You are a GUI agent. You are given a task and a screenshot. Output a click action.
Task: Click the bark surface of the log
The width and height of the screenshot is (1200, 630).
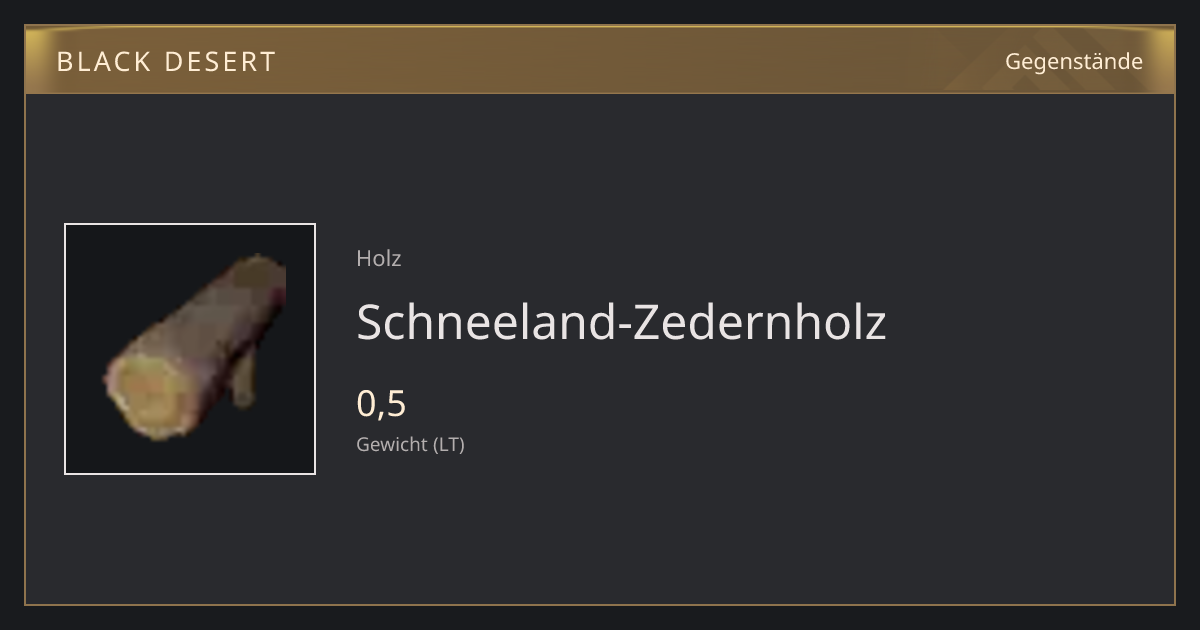[x=215, y=320]
